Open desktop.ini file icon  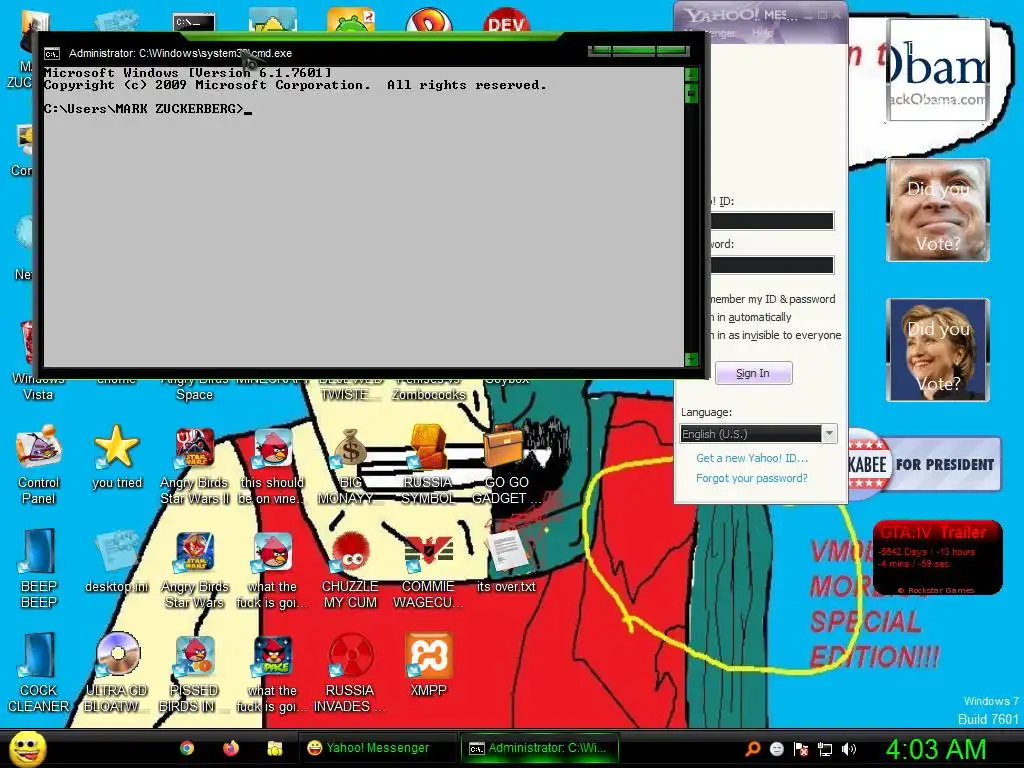point(117,562)
